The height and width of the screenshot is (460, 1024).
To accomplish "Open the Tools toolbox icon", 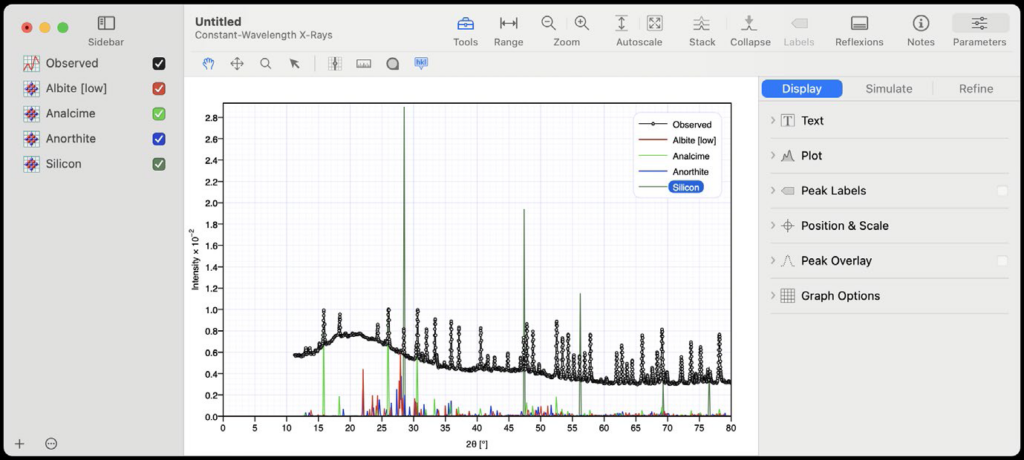I will (x=465, y=24).
